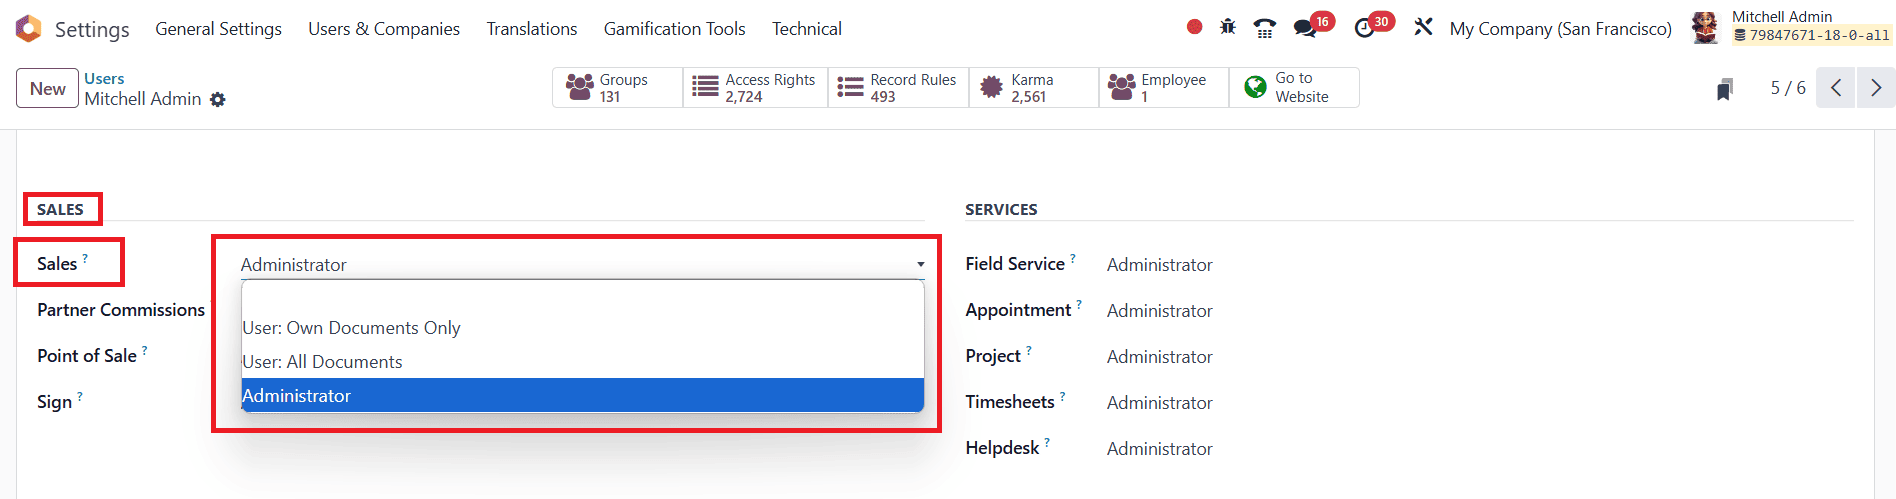Select User: All Documents option
This screenshot has width=1896, height=499.
tap(582, 362)
